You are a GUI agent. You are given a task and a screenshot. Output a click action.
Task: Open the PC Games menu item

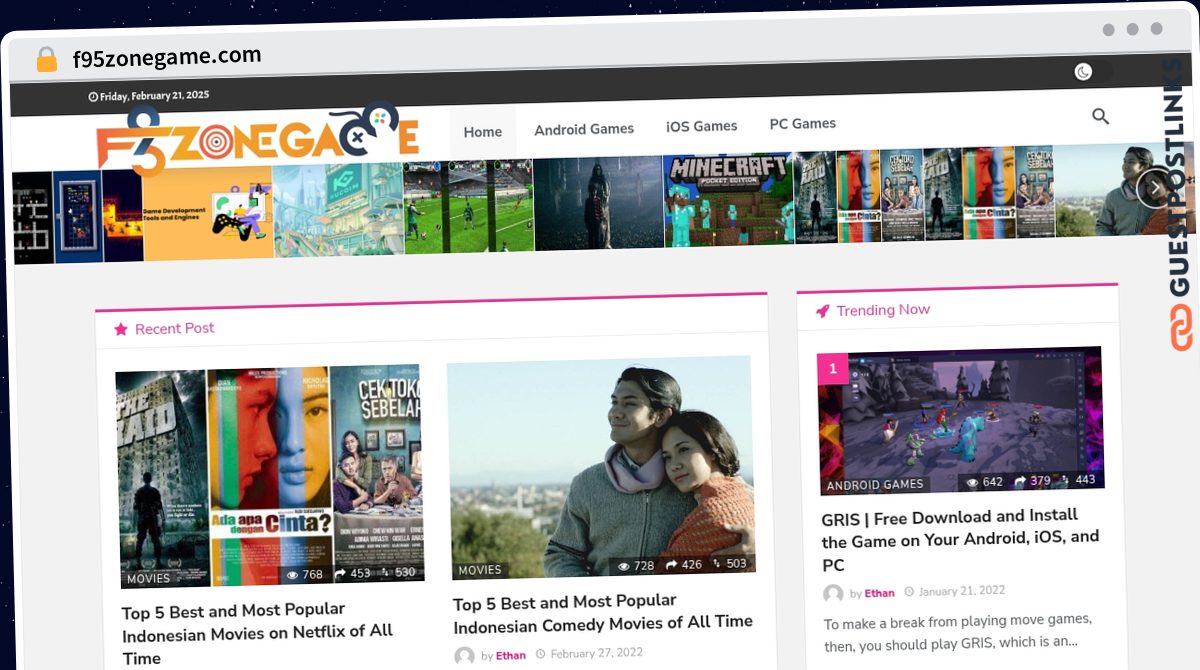[803, 124]
